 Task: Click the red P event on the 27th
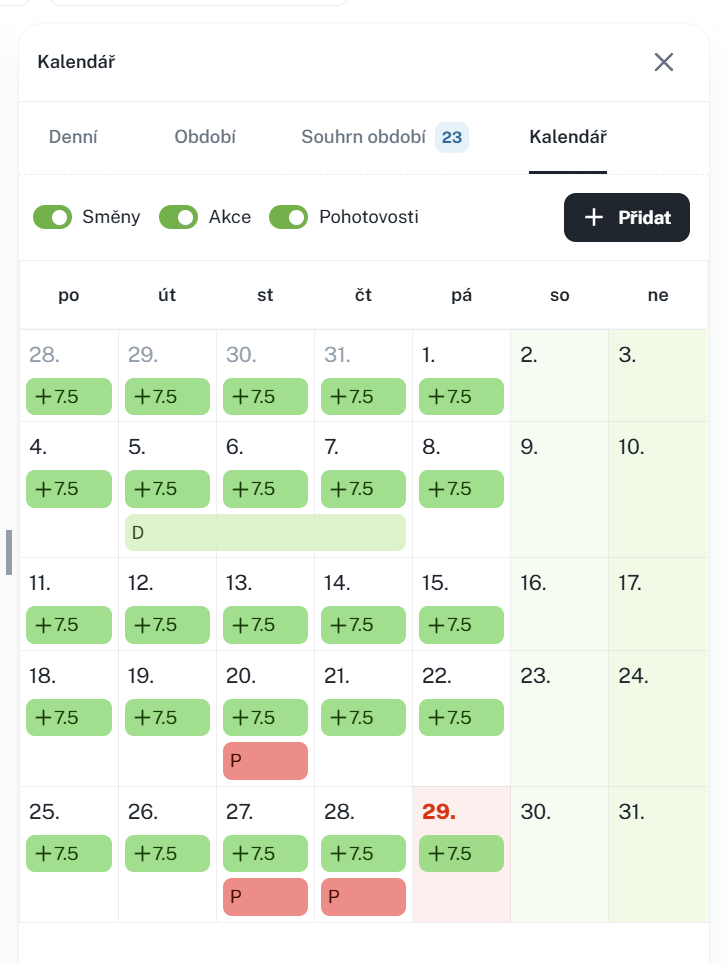tap(265, 897)
